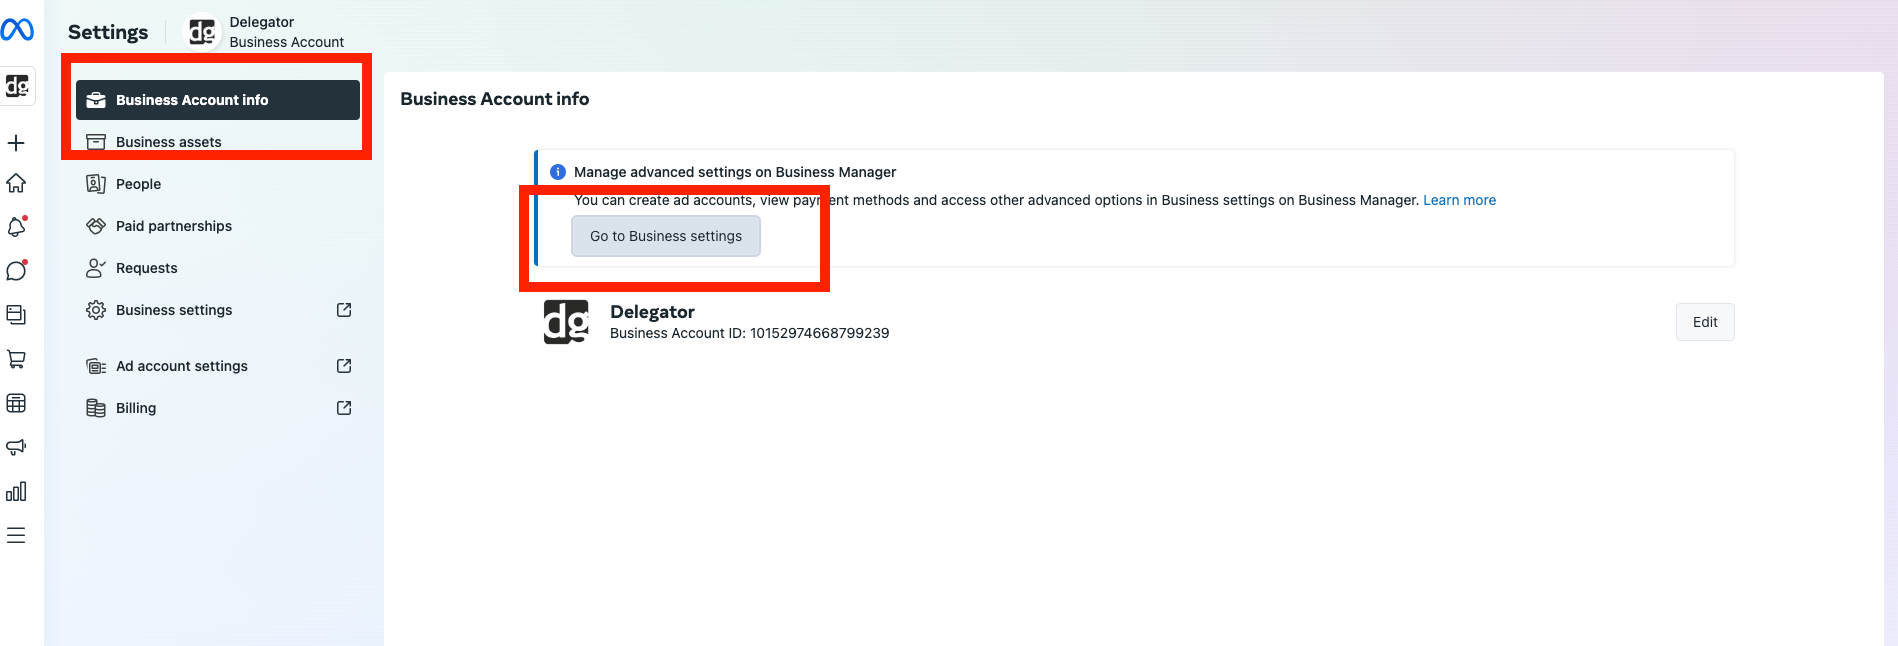1898x646 pixels.
Task: Open notifications bell icon
Action: click(x=16, y=227)
